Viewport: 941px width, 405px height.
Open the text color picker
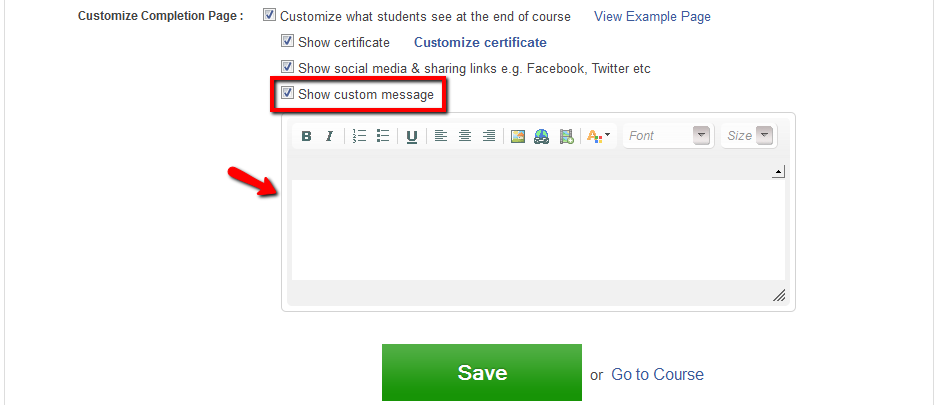(598, 136)
